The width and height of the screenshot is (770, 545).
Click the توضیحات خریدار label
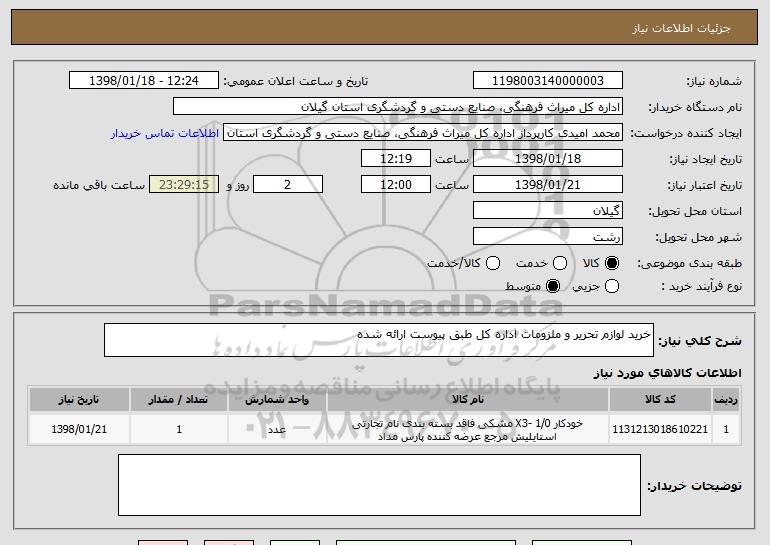694,486
